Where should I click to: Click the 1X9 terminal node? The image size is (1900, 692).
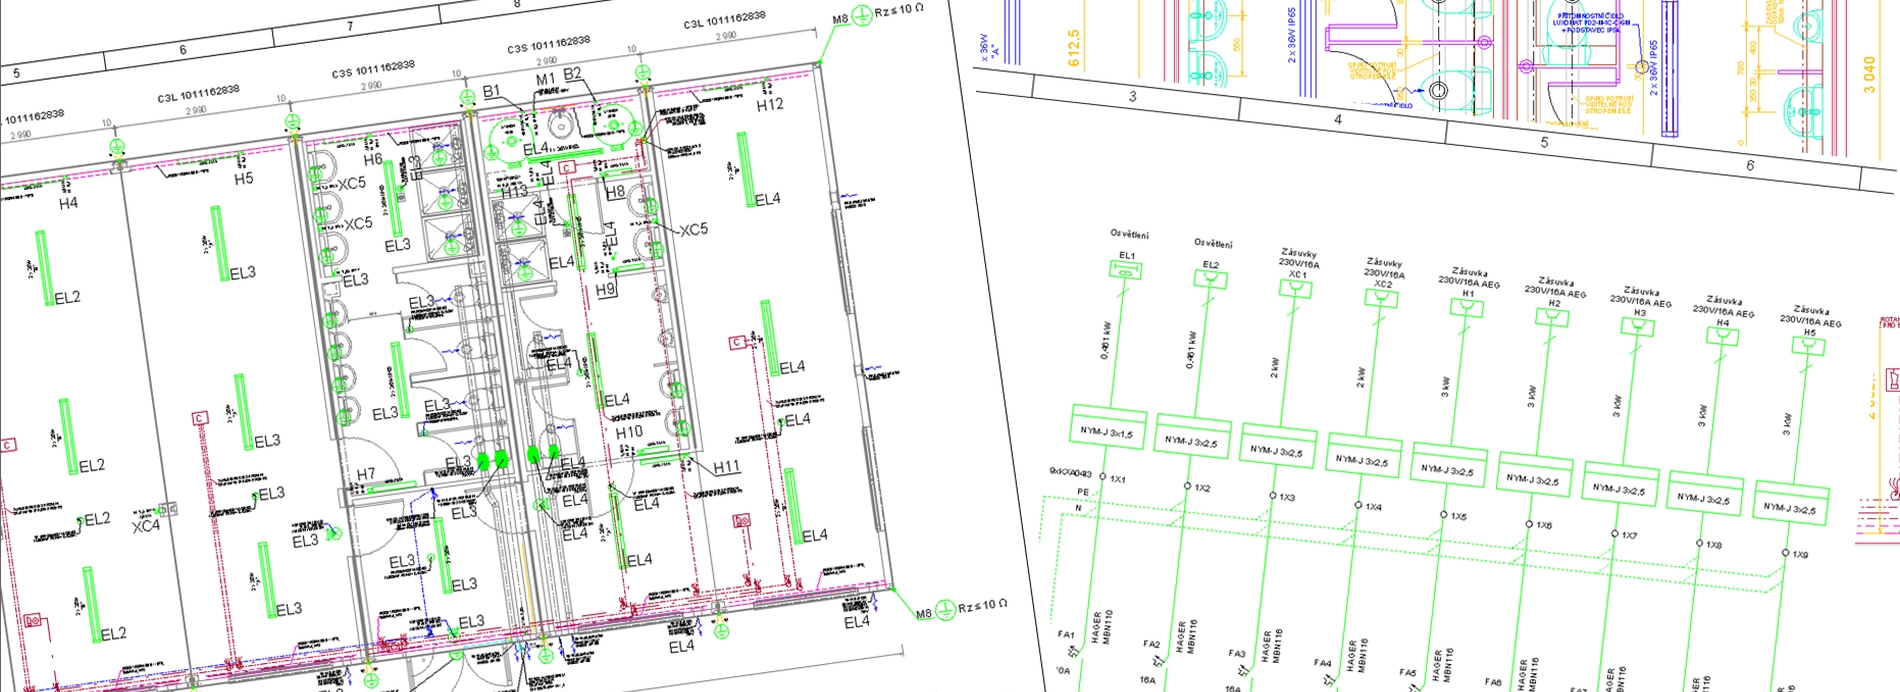click(1785, 552)
